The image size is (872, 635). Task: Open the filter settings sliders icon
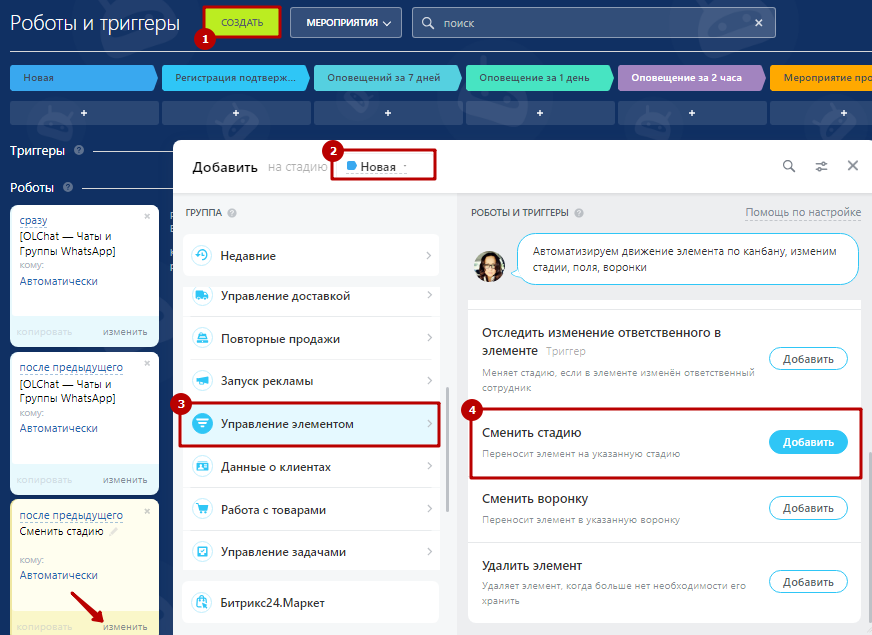click(821, 166)
